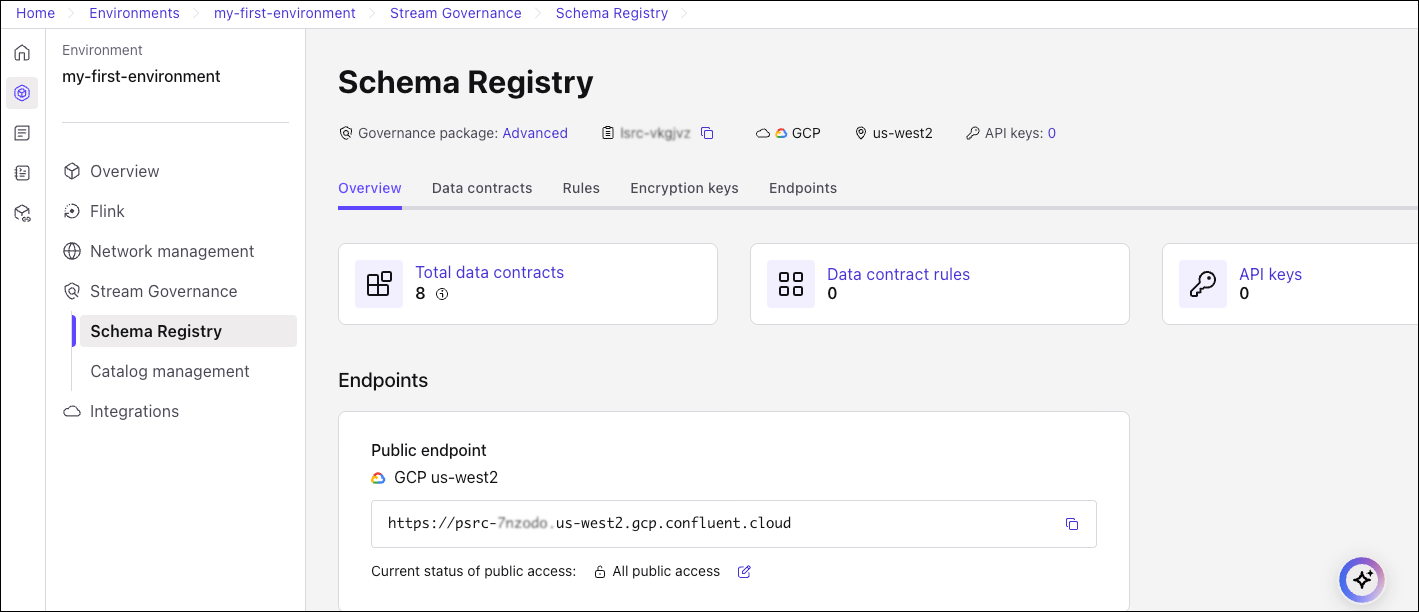Image resolution: width=1419 pixels, height=612 pixels.
Task: Open the bottom cube icon in left rail
Action: [x=22, y=213]
